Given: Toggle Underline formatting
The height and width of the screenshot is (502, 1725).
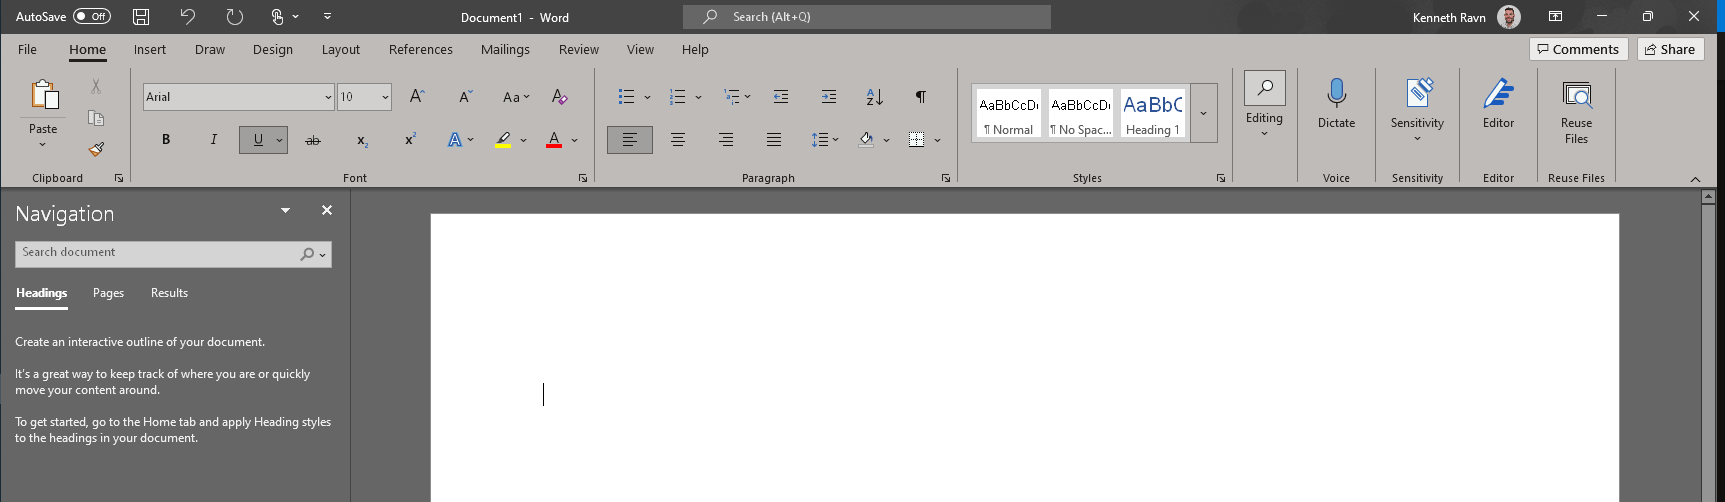Looking at the screenshot, I should coord(257,140).
